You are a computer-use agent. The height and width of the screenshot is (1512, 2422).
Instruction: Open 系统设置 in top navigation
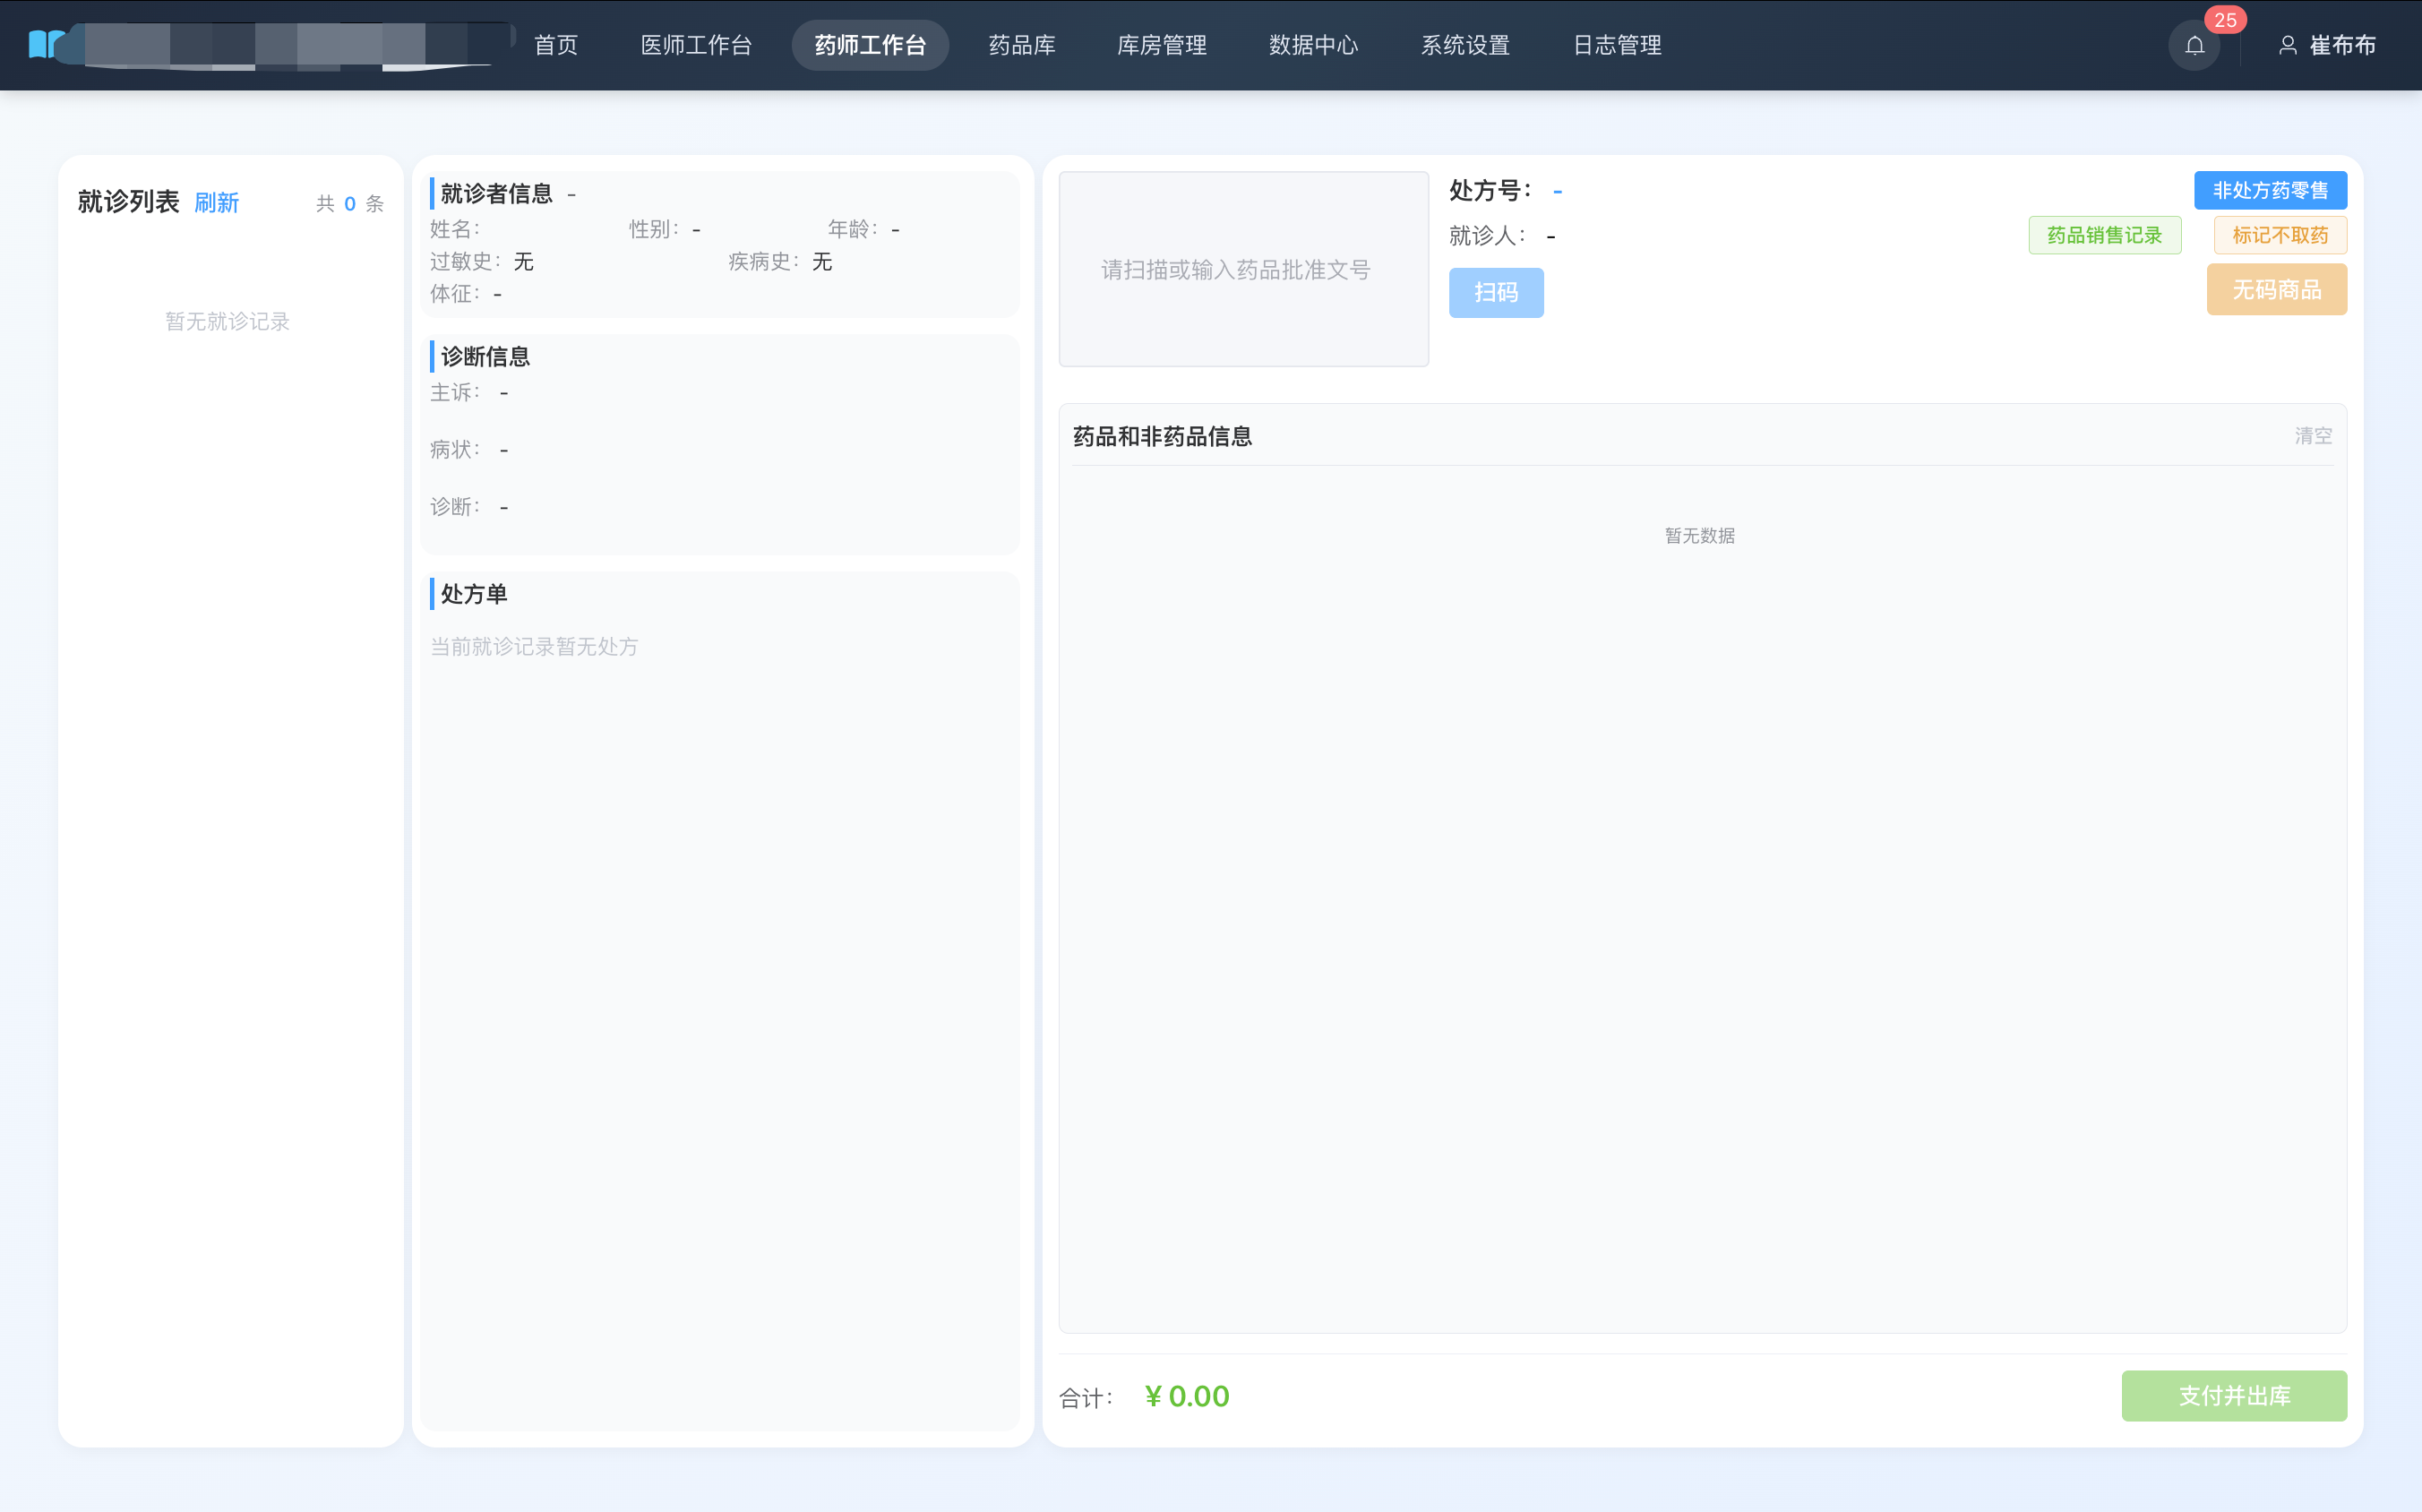coord(1465,45)
